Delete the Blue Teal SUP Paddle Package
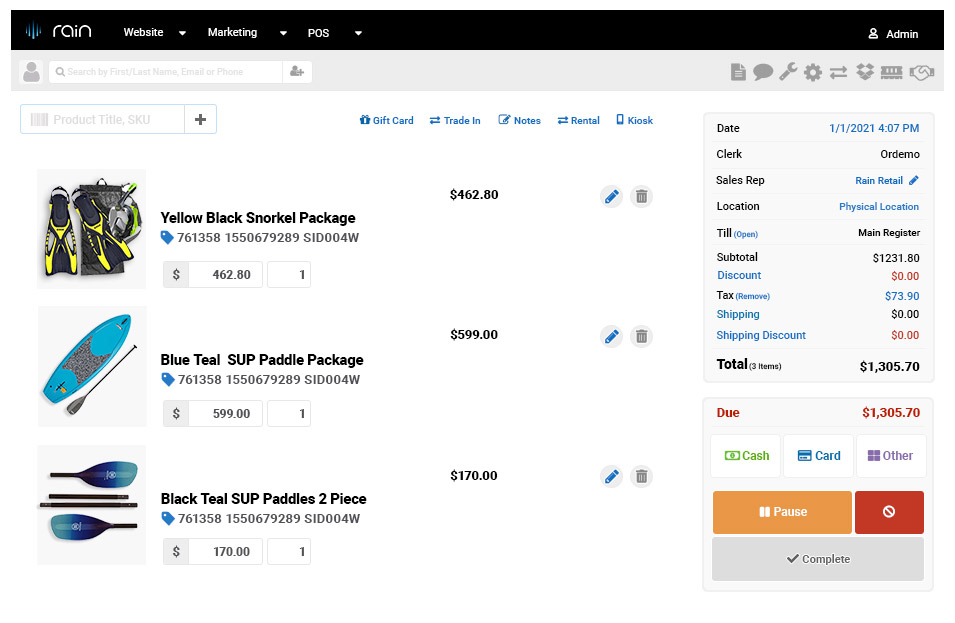 tap(642, 337)
